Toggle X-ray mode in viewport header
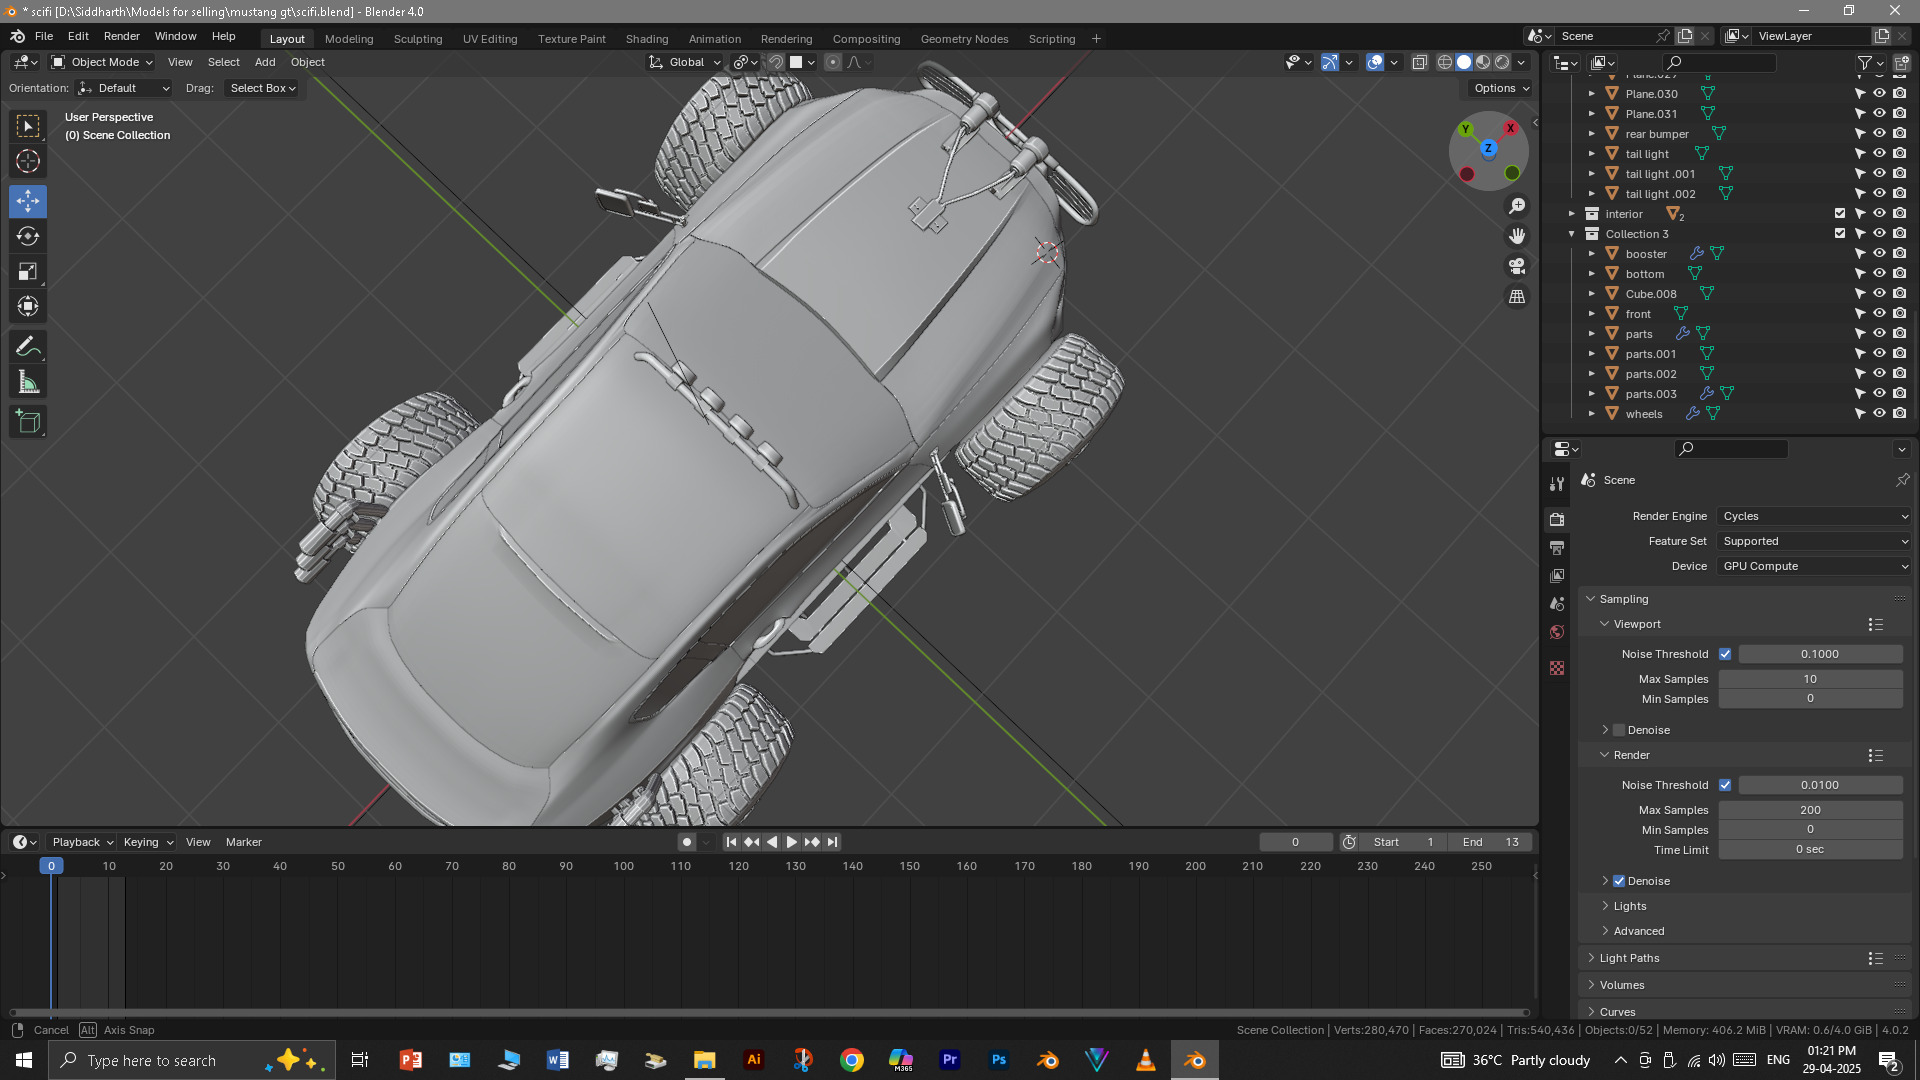Viewport: 1920px width, 1080px height. coord(1419,62)
